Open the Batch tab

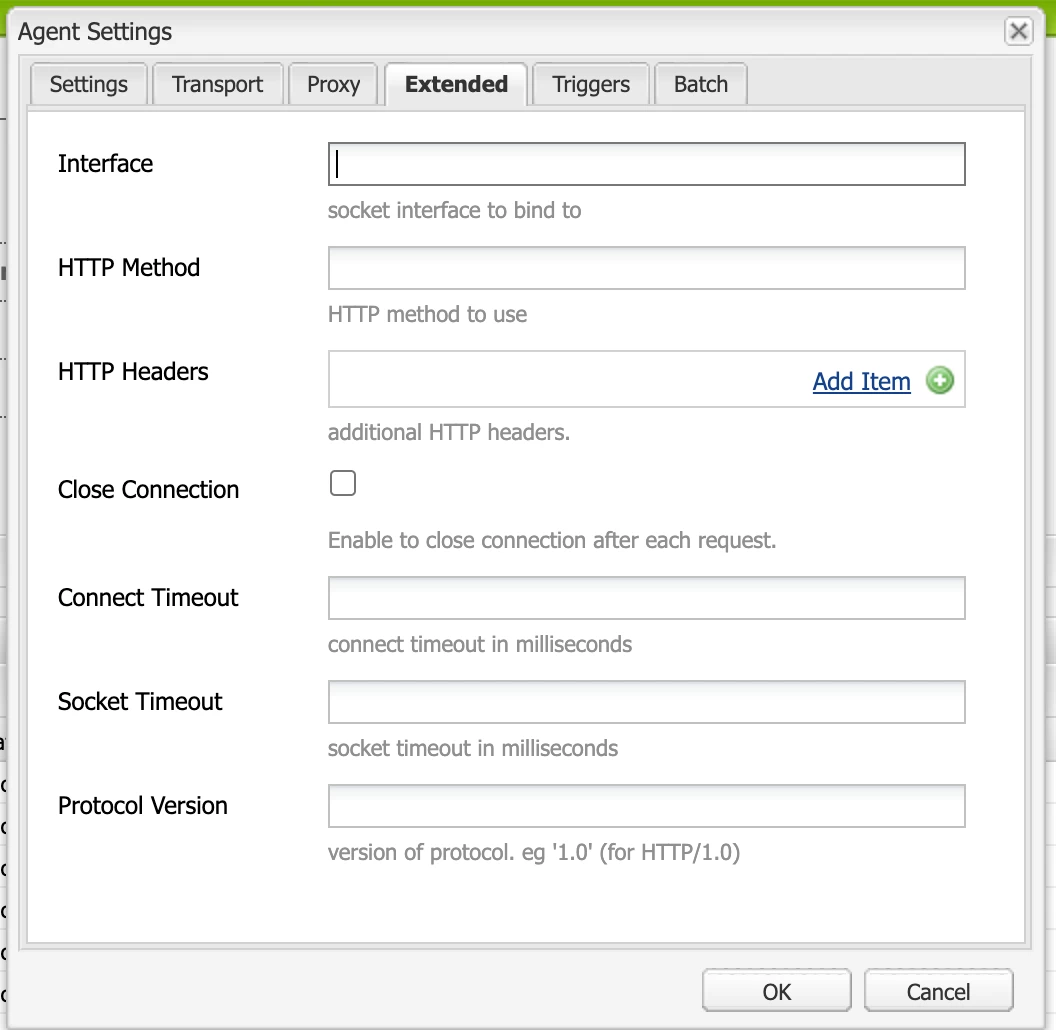700,84
